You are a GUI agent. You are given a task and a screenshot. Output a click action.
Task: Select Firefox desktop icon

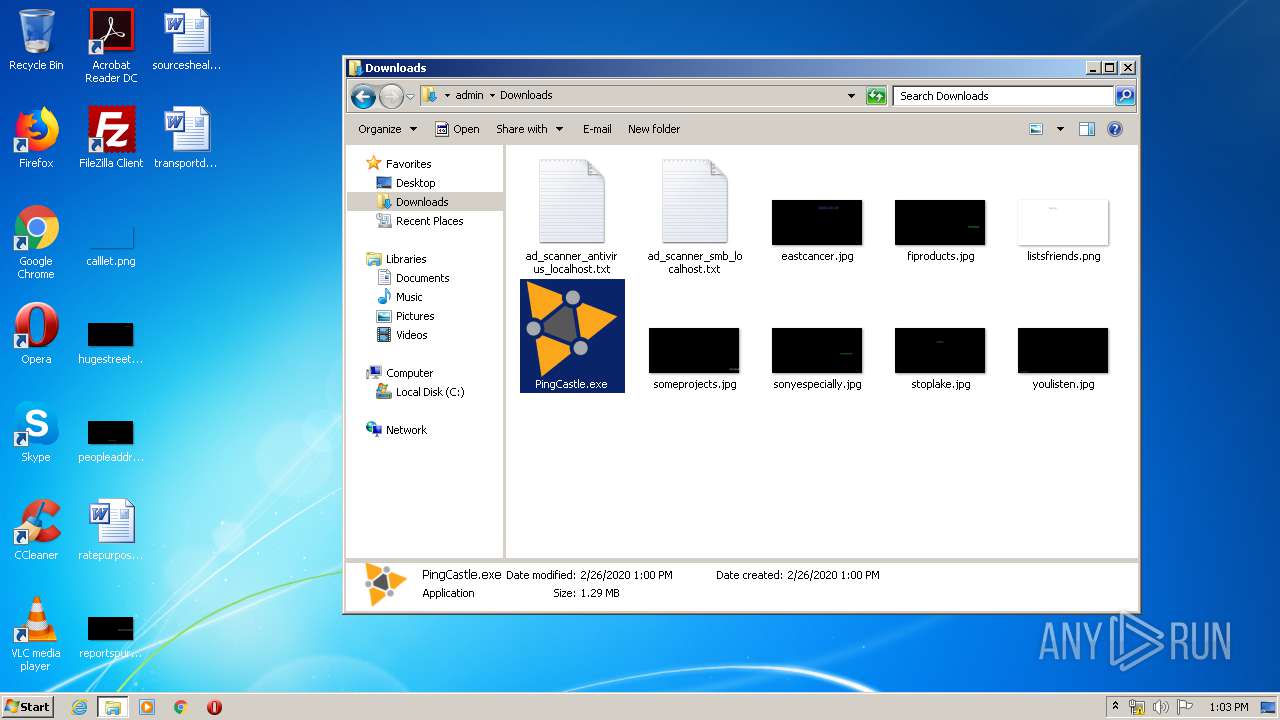[x=36, y=138]
